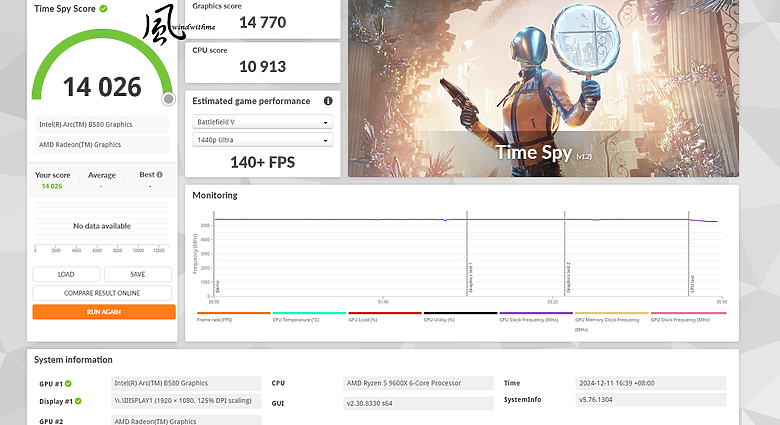Screen dimensions: 780x425
Task: Click the gray knob at gauge end
Action: pos(169,99)
